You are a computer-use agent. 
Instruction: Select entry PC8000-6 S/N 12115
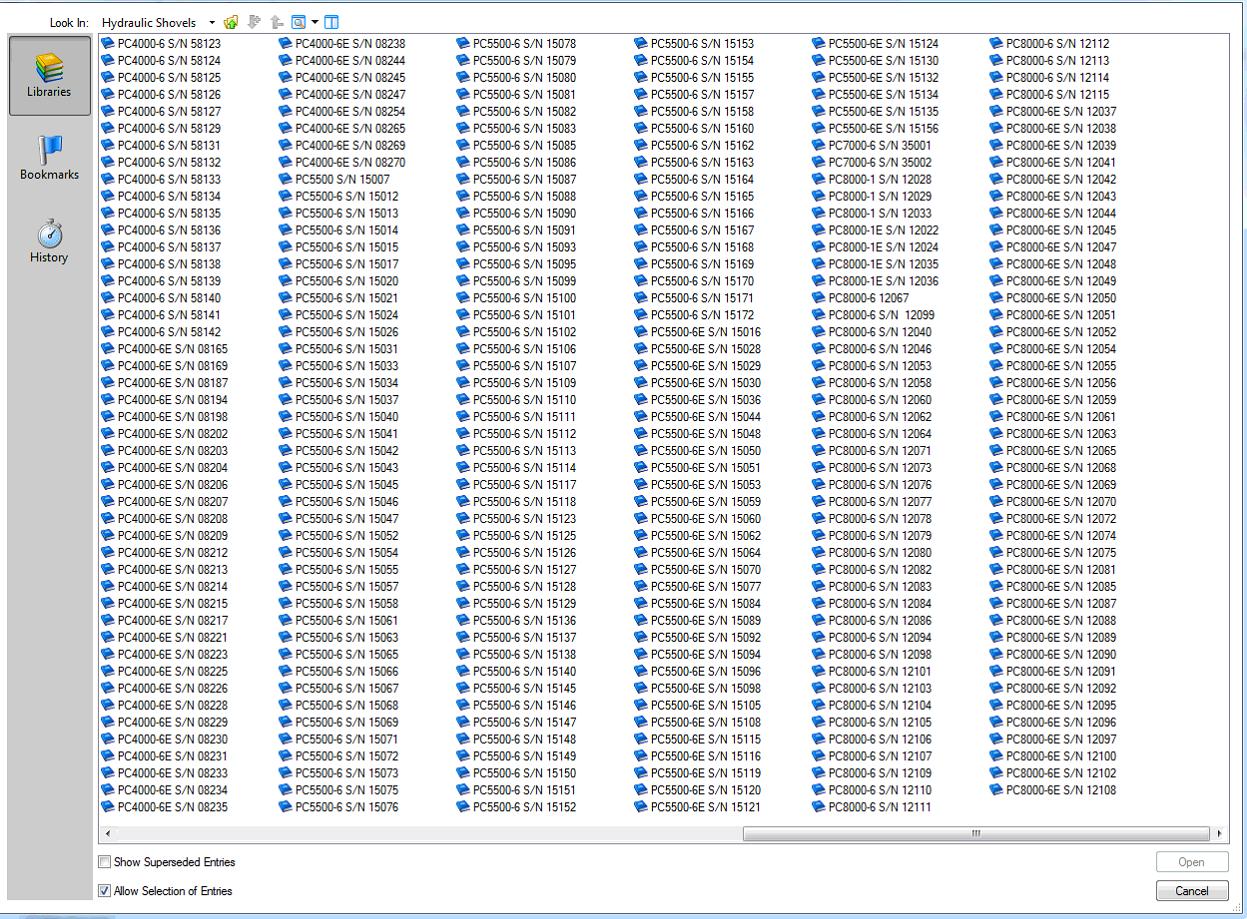click(1057, 95)
